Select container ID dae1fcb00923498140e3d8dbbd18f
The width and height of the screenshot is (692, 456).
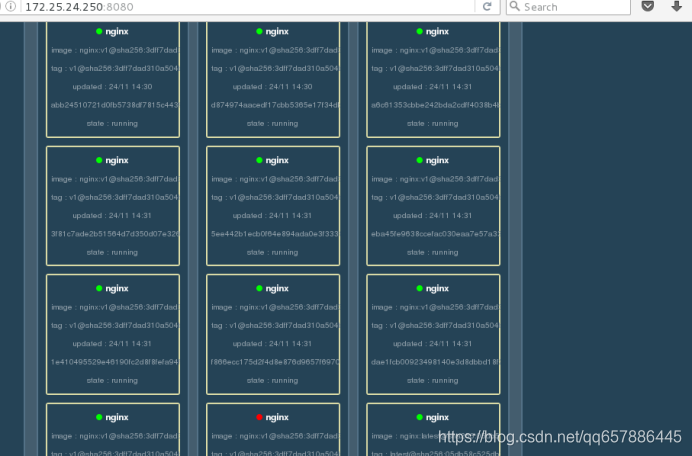[x=435, y=362]
